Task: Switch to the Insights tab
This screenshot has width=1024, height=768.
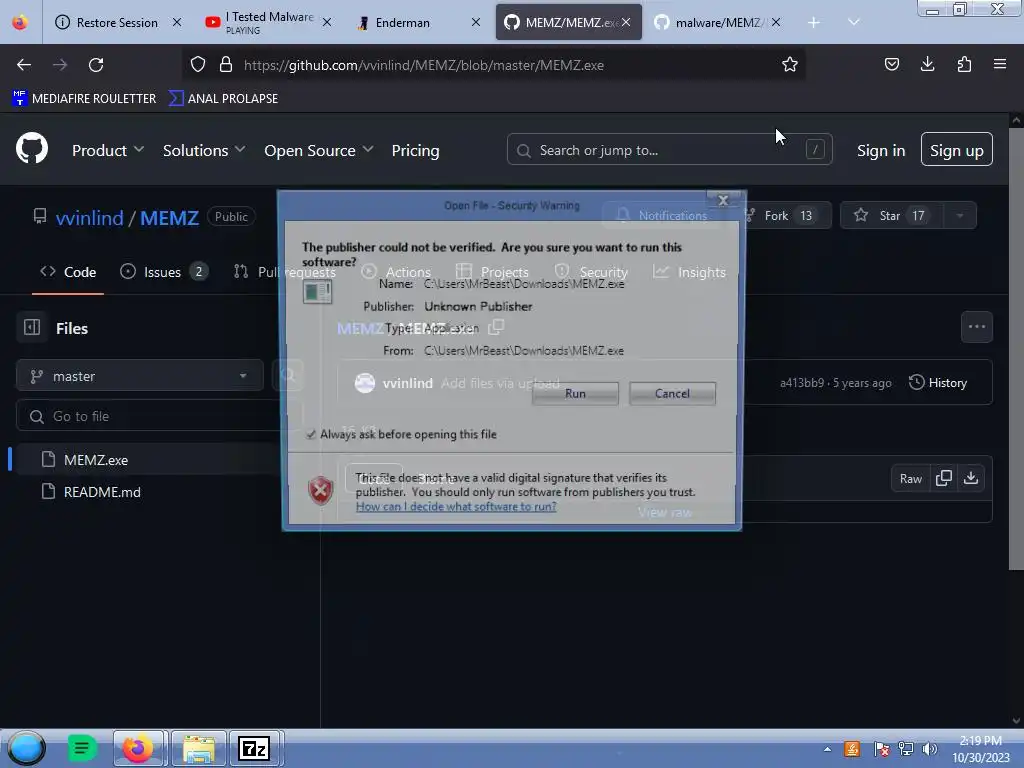Action: pyautogui.click(x=690, y=272)
